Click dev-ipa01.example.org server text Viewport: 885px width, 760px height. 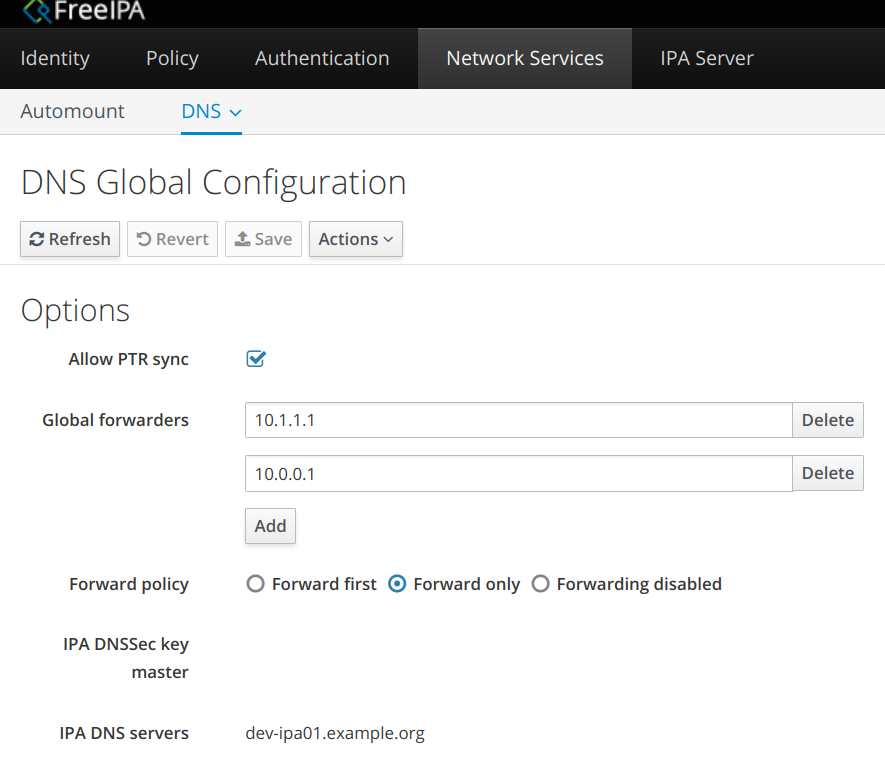(335, 733)
